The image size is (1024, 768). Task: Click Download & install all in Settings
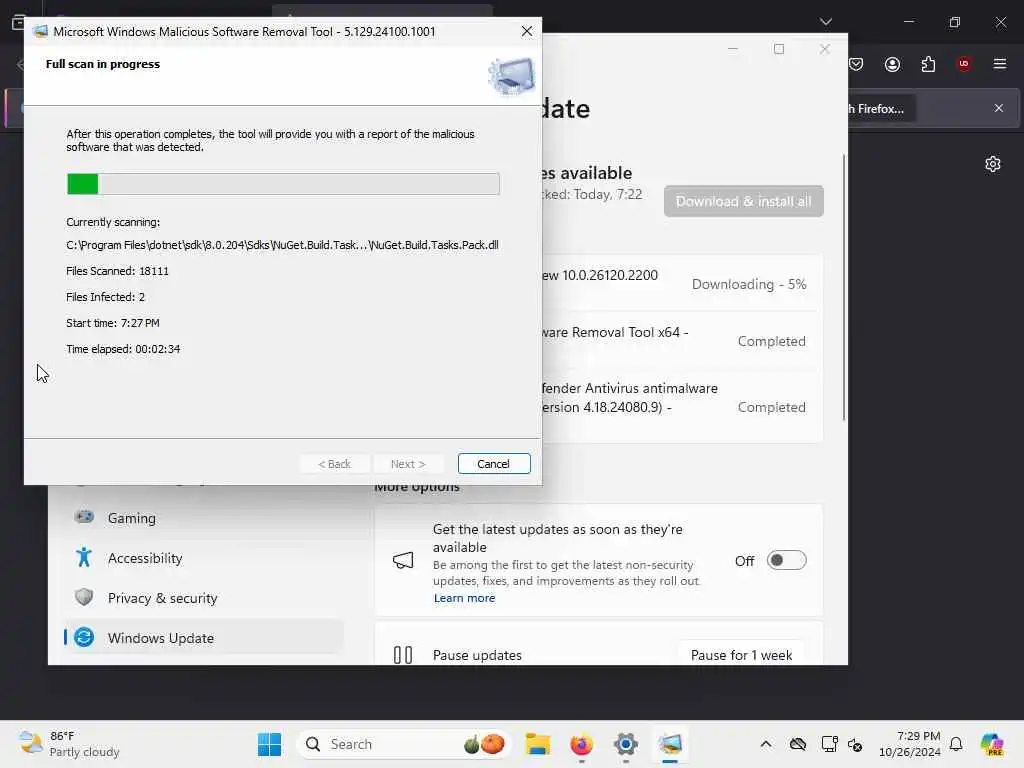(x=743, y=201)
